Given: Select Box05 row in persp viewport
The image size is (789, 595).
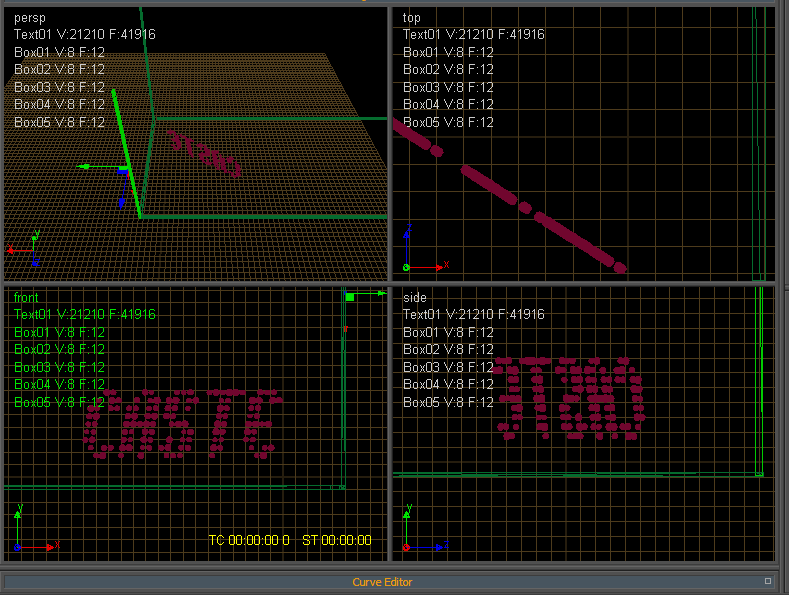Looking at the screenshot, I should coord(59,122).
